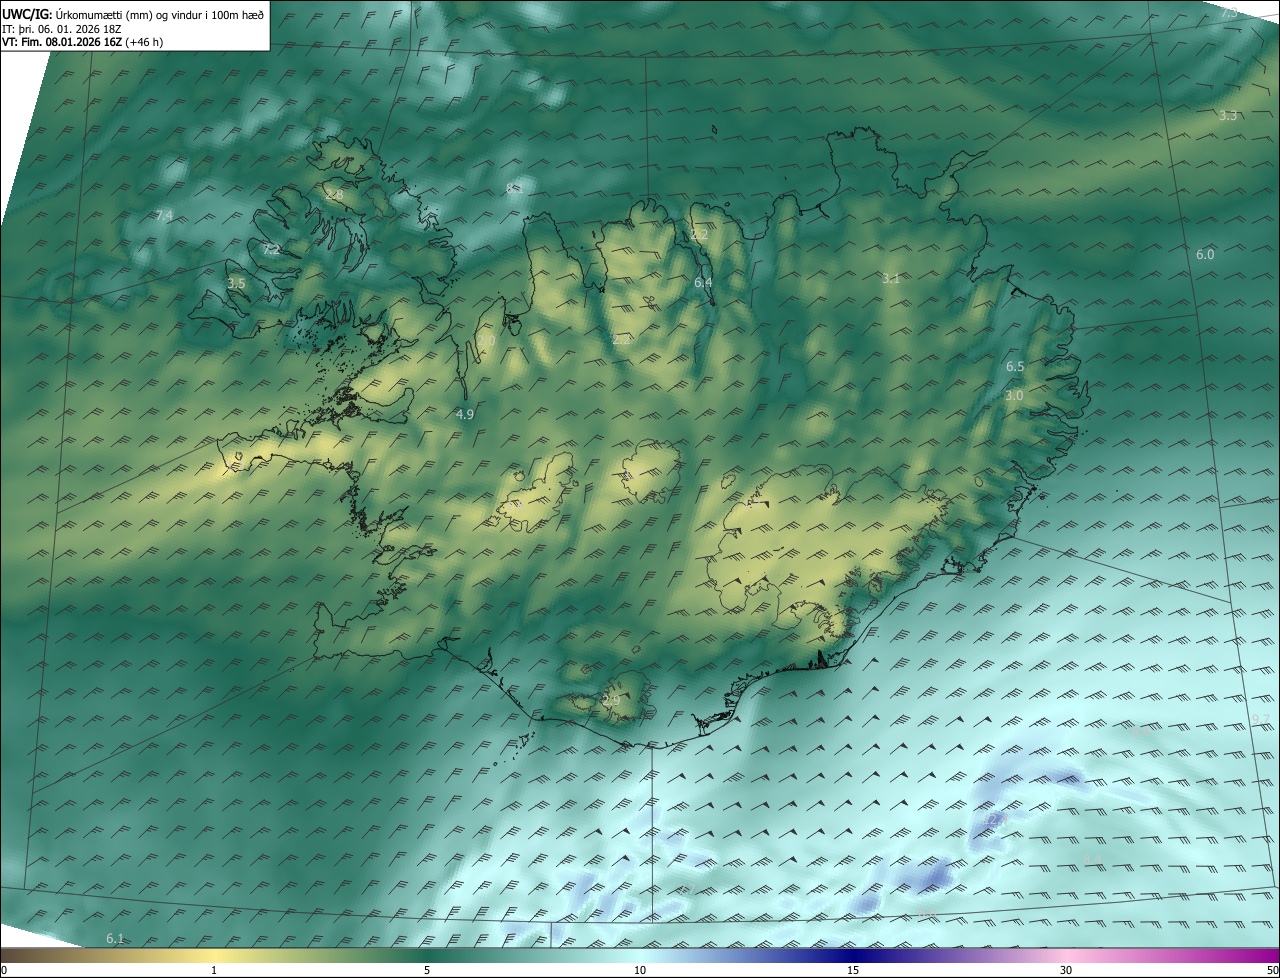Select the 4.9 value label
Image resolution: width=1280 pixels, height=978 pixels.
[x=465, y=414]
